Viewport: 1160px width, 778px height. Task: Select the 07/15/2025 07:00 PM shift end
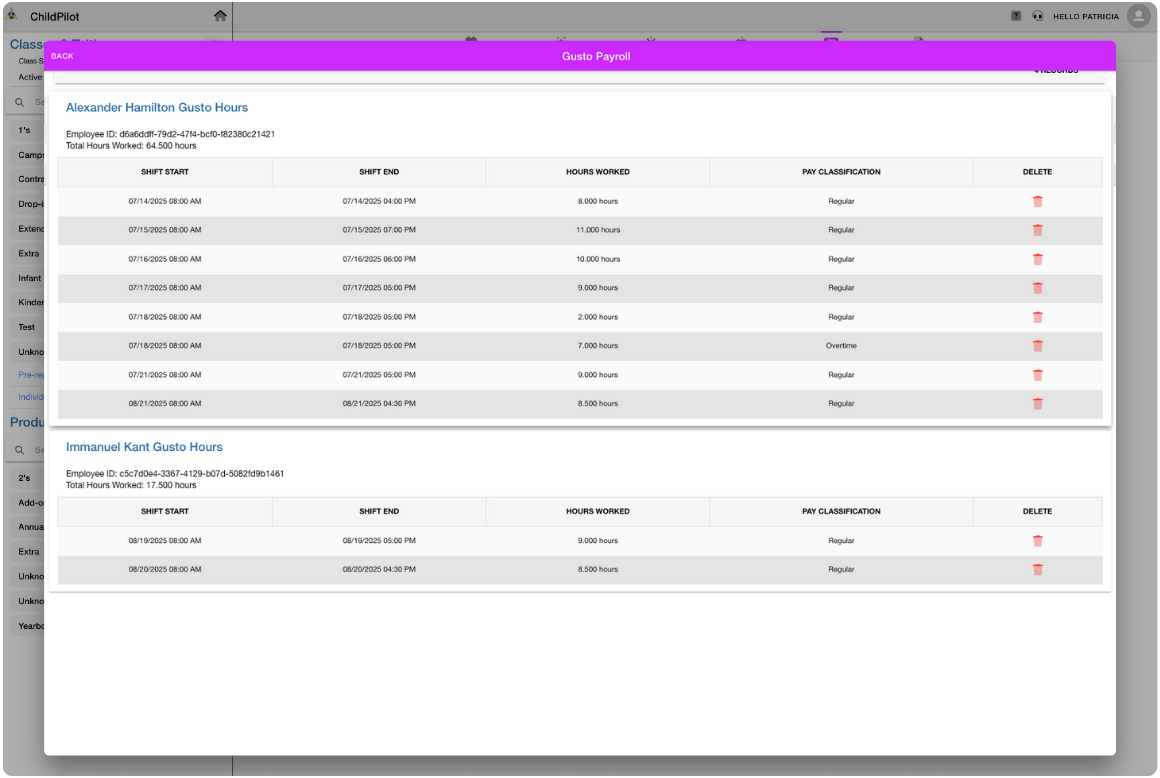379,230
